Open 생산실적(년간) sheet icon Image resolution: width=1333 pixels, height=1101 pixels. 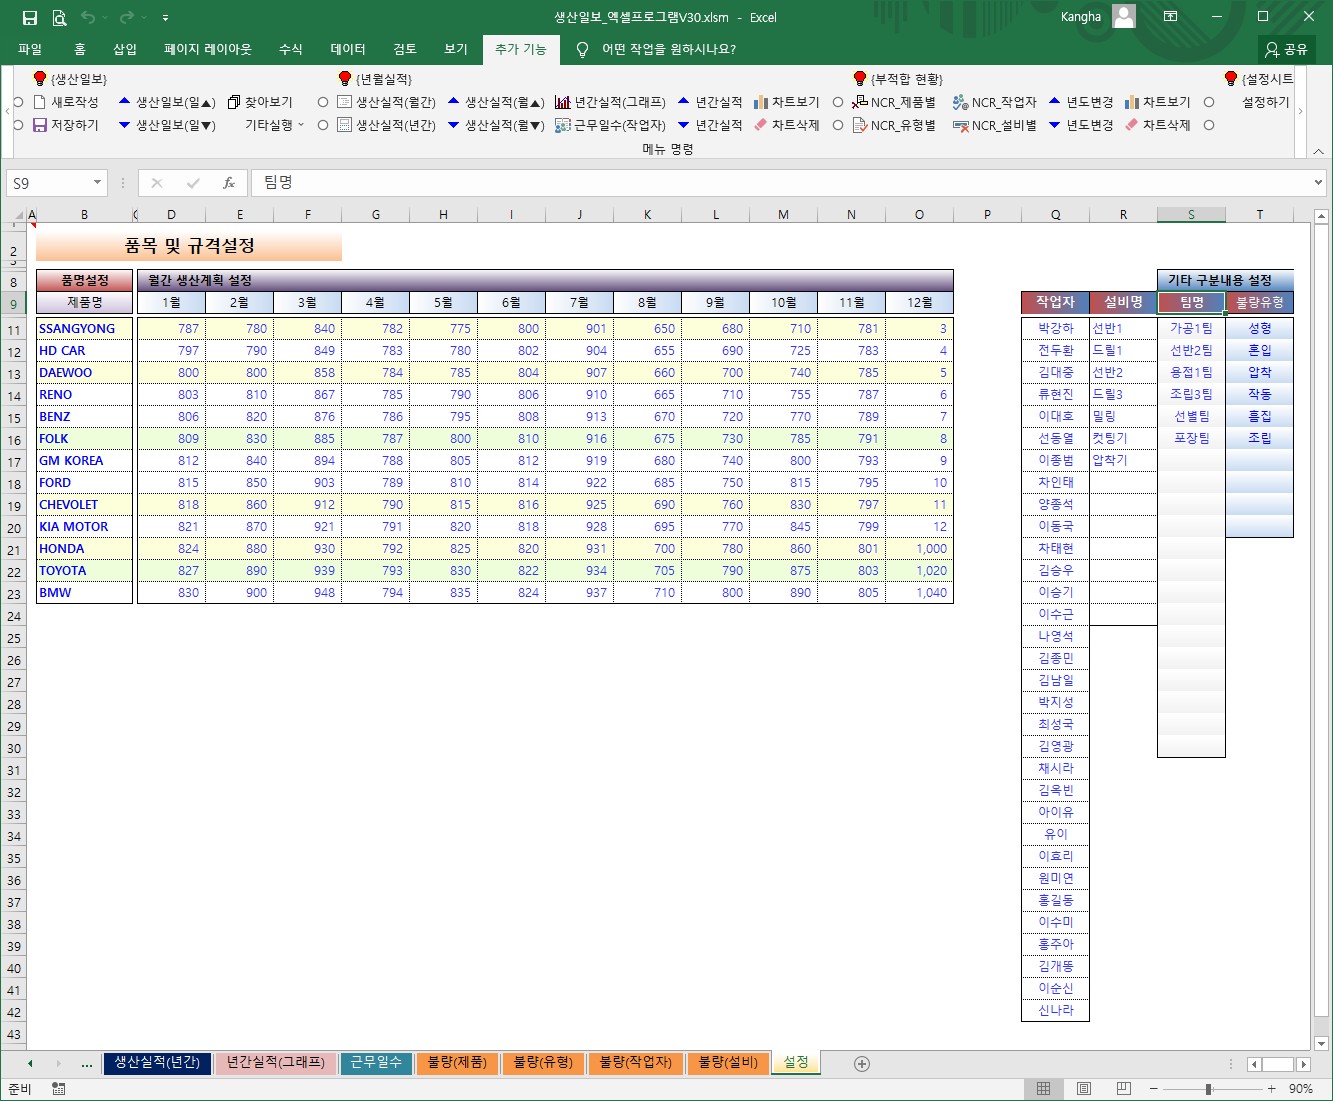pos(344,125)
